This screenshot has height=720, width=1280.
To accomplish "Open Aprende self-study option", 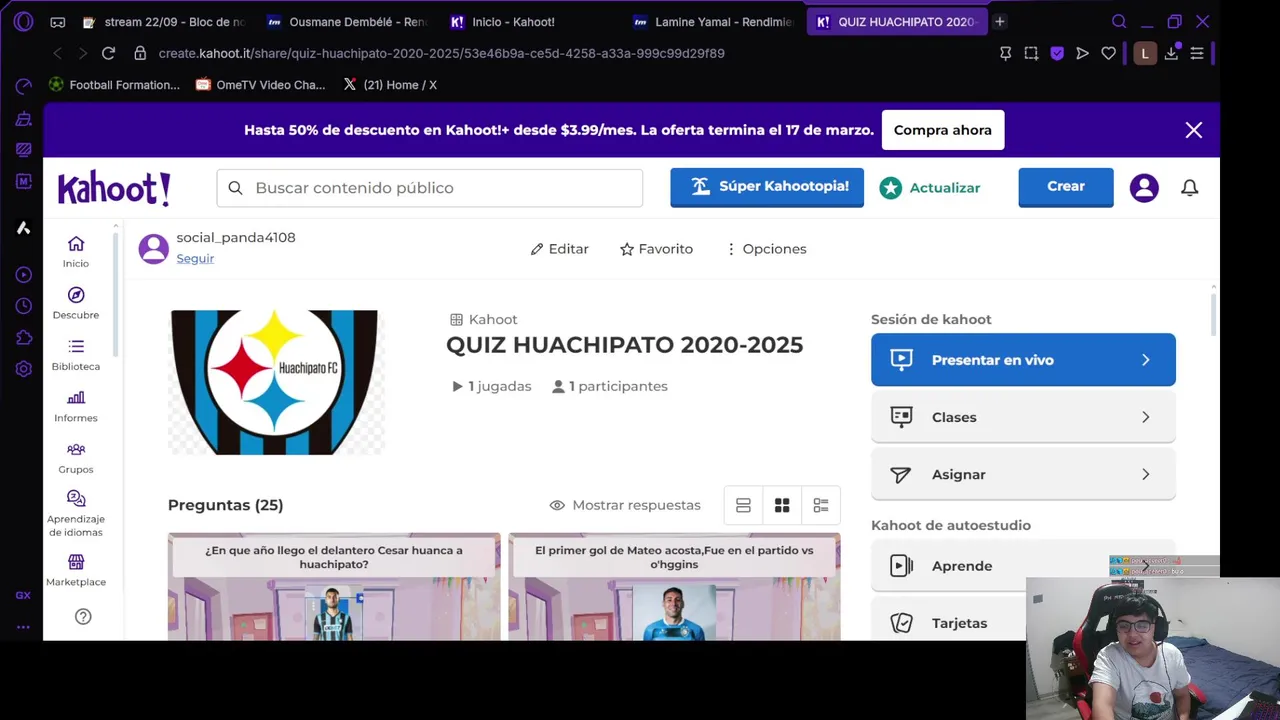I will point(1023,566).
